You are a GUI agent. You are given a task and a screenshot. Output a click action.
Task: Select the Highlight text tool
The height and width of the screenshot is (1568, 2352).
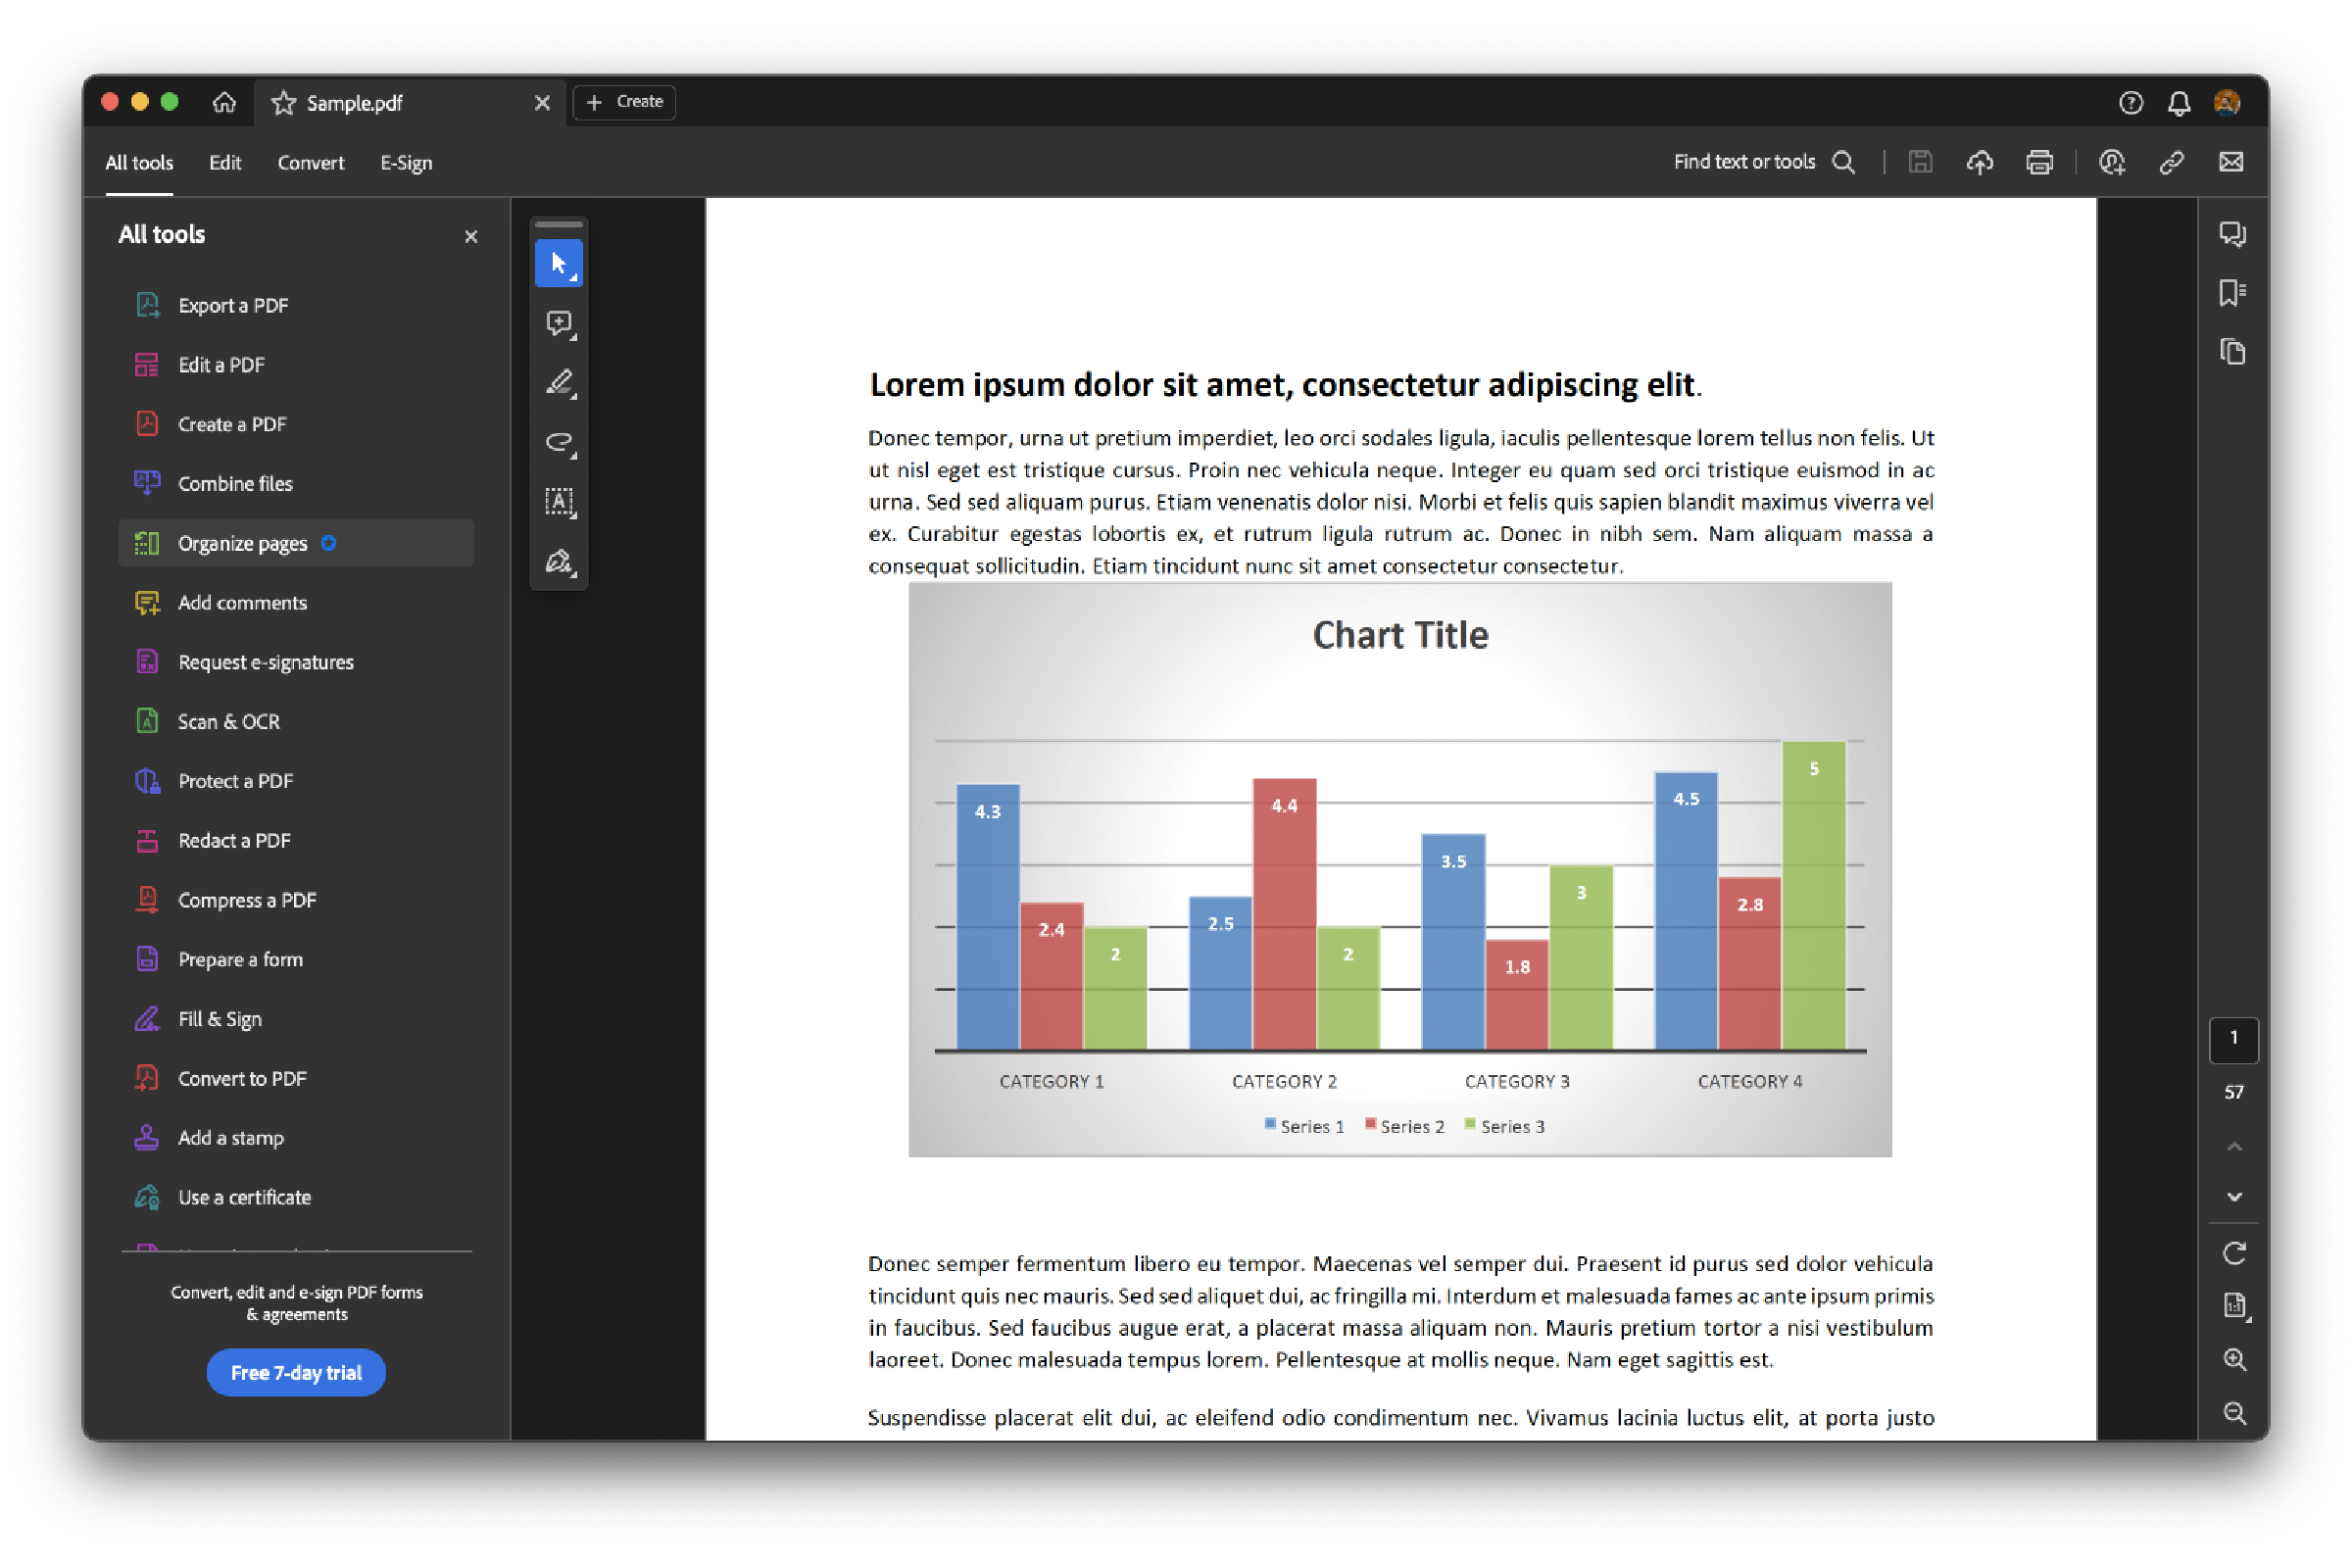560,383
